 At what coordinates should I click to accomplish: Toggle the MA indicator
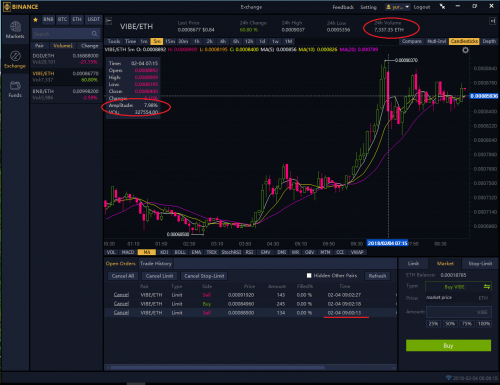point(147,252)
